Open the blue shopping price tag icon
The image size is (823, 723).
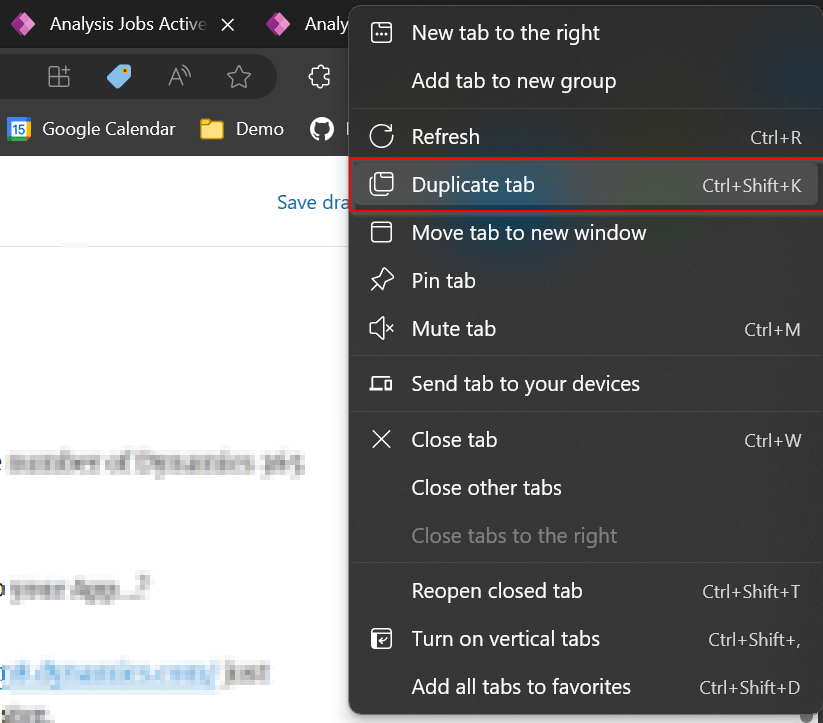click(119, 77)
